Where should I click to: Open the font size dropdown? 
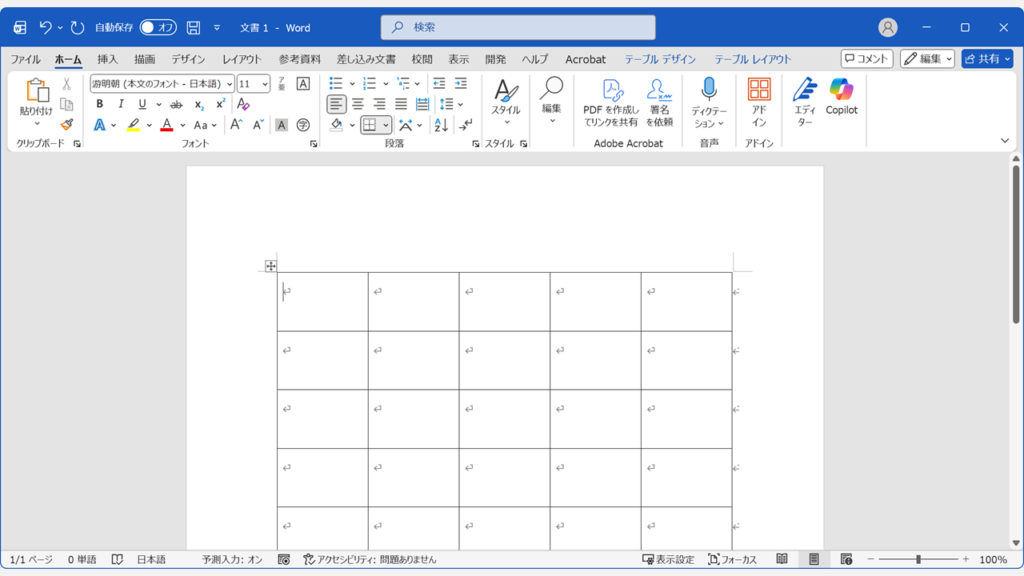[266, 83]
